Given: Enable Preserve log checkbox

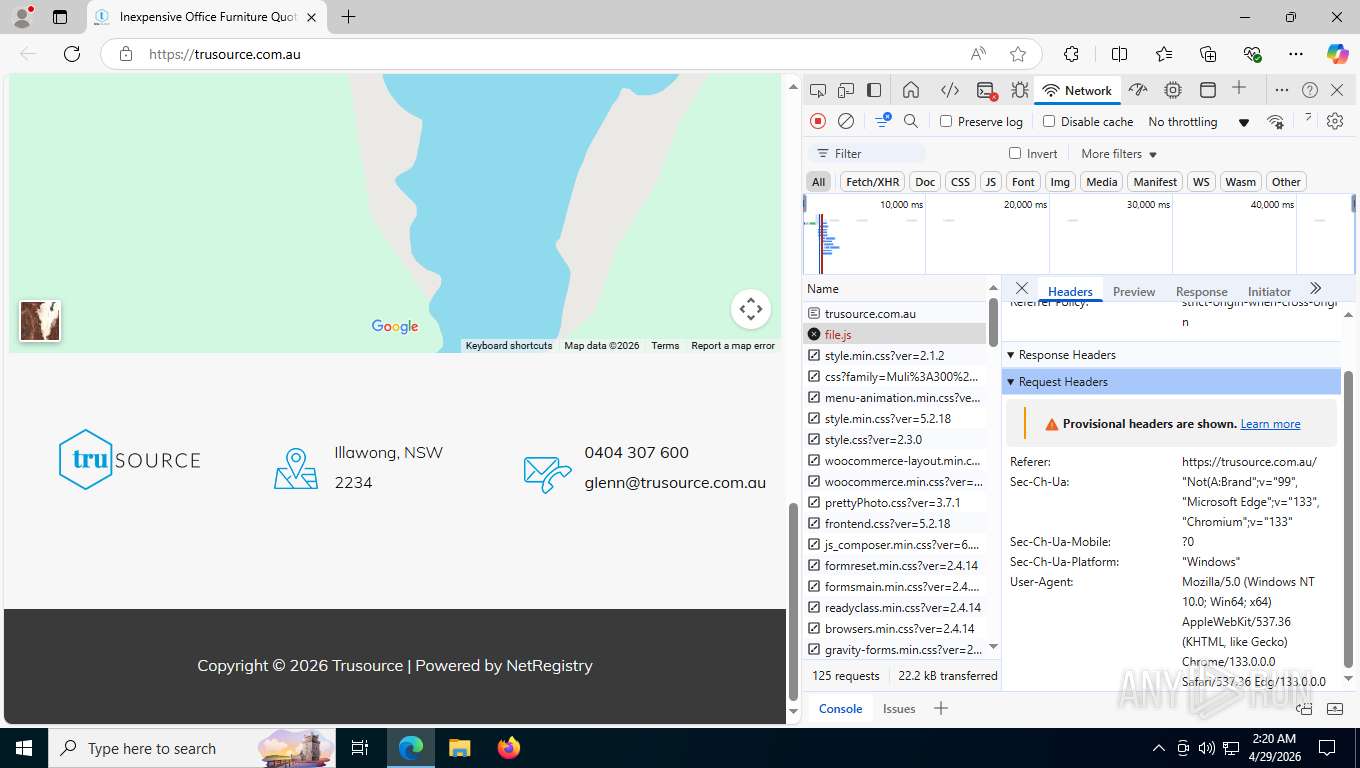Looking at the screenshot, I should point(946,121).
